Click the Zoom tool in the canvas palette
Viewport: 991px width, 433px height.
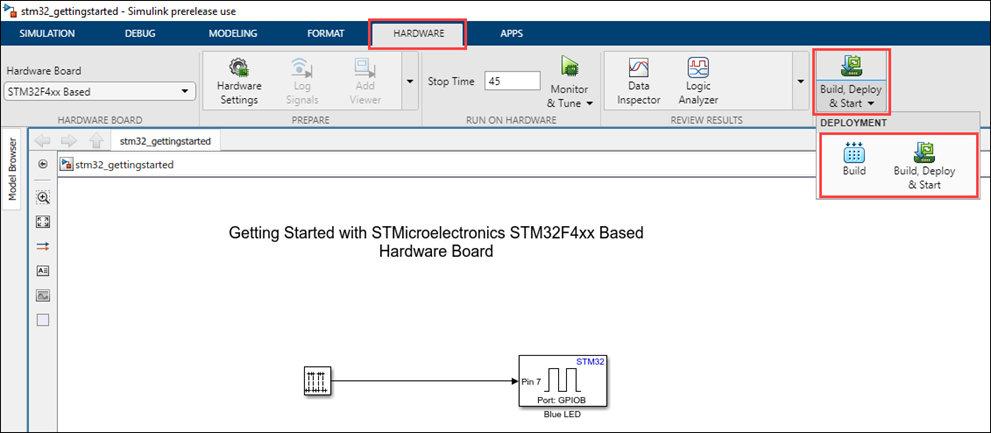(x=43, y=197)
